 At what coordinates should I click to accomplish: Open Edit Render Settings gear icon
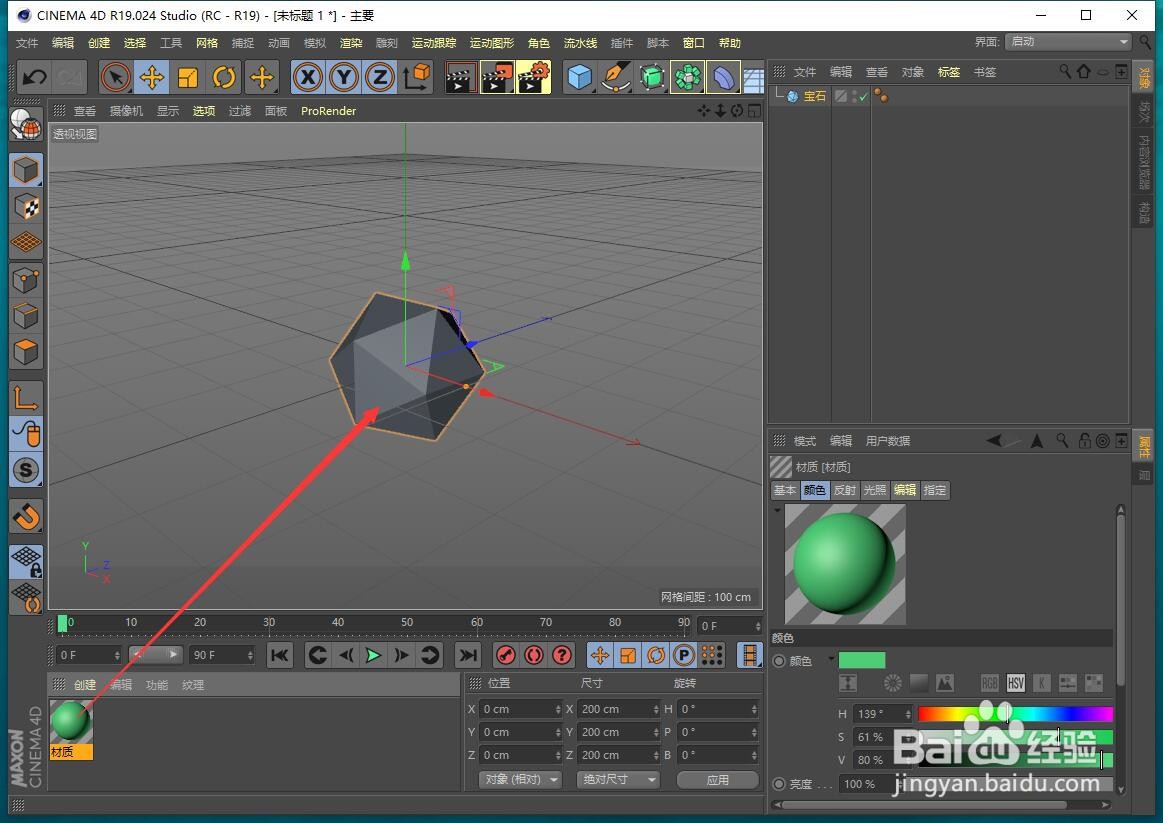click(533, 77)
